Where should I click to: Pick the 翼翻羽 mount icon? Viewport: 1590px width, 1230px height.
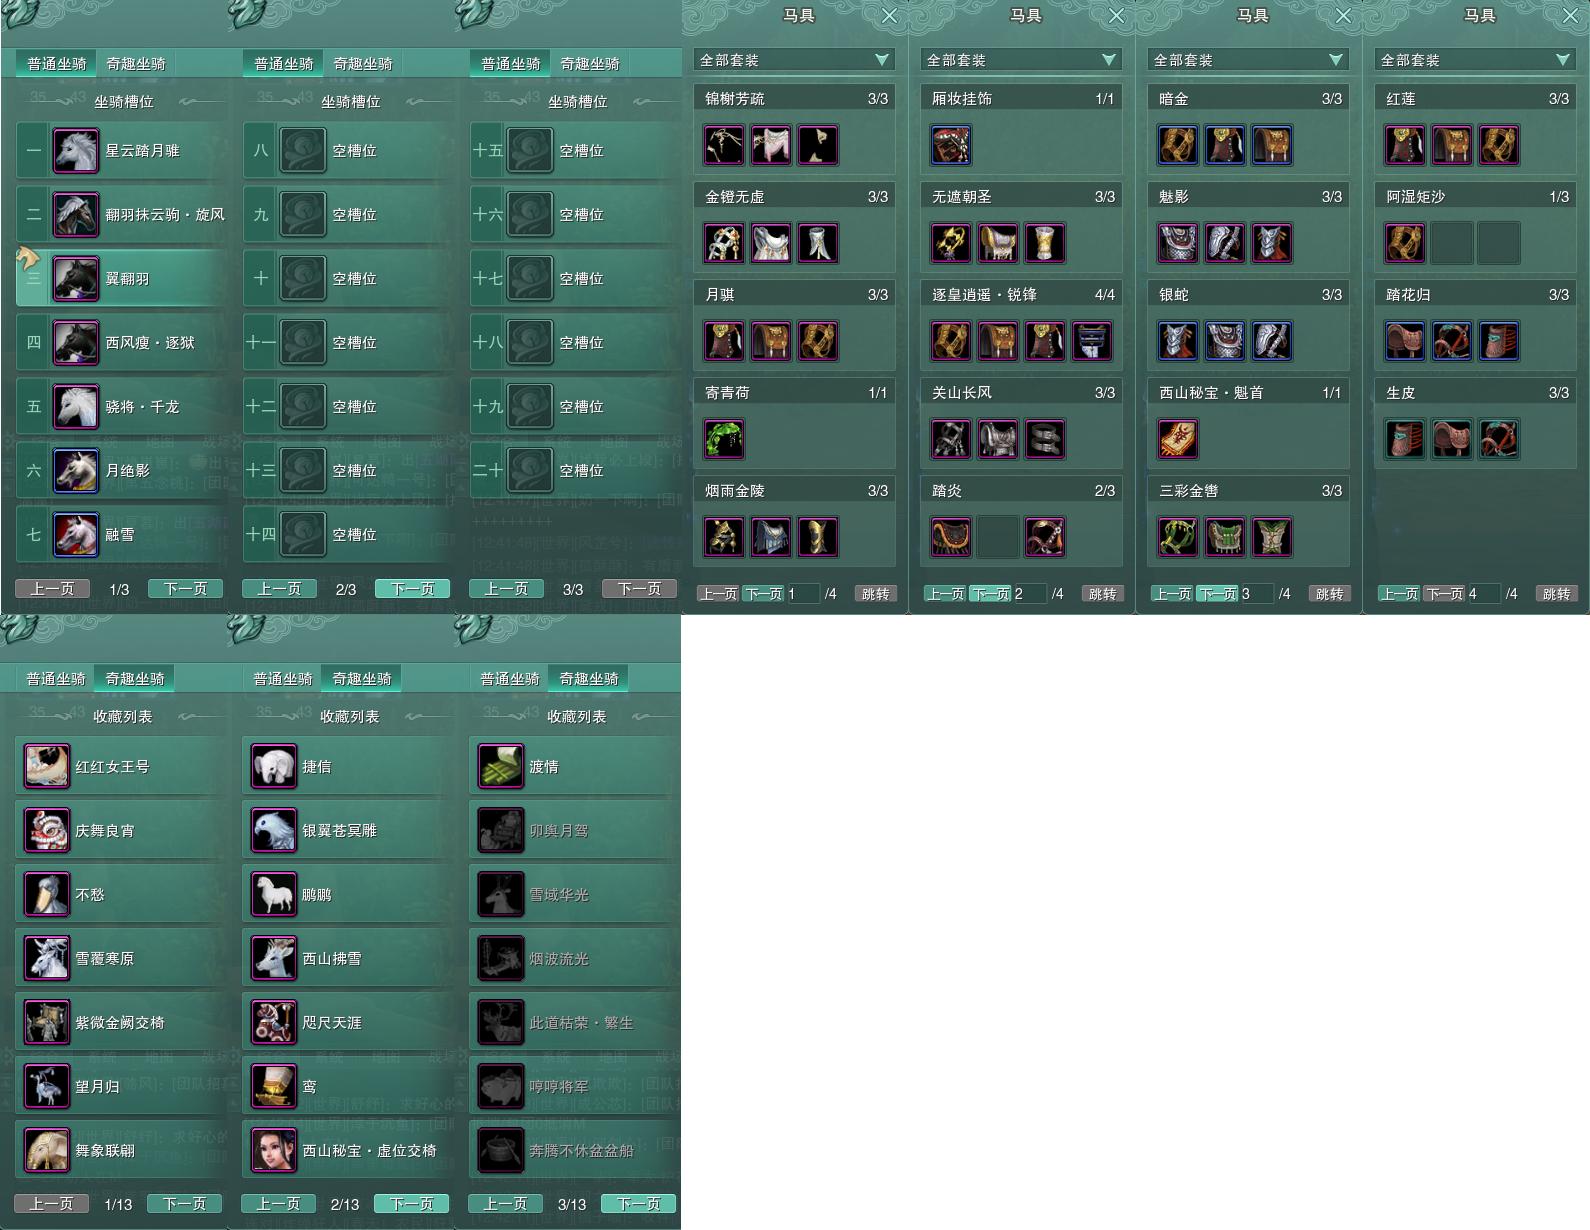click(x=76, y=279)
